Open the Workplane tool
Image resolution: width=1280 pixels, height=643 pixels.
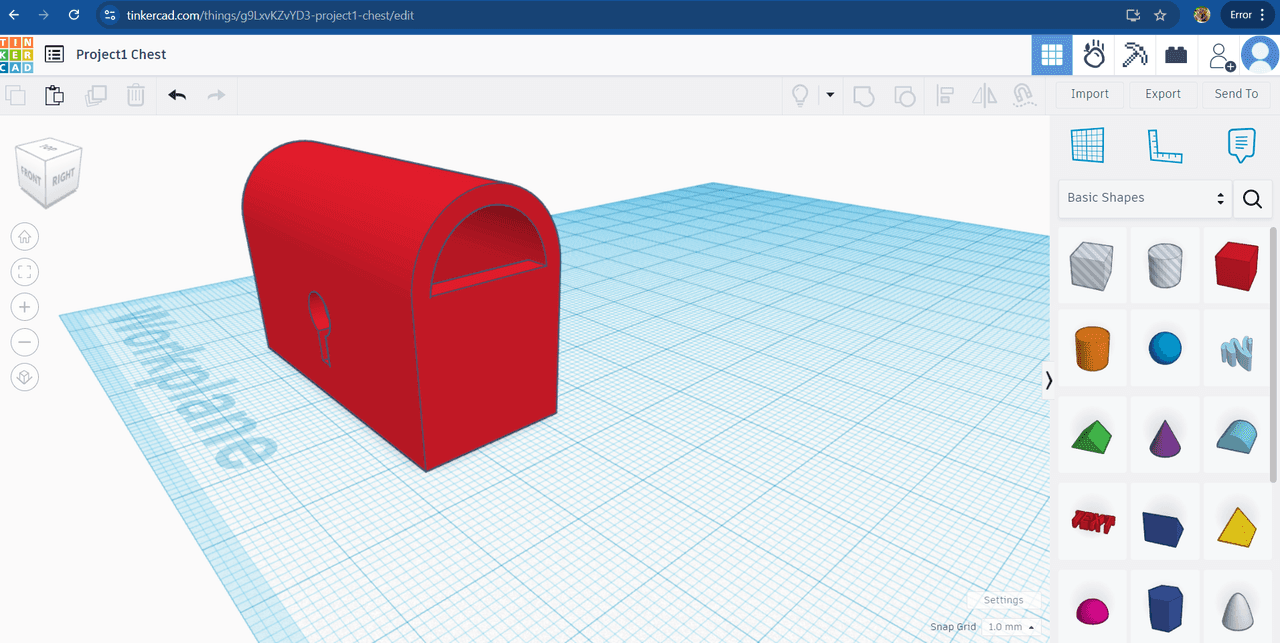click(x=1087, y=145)
